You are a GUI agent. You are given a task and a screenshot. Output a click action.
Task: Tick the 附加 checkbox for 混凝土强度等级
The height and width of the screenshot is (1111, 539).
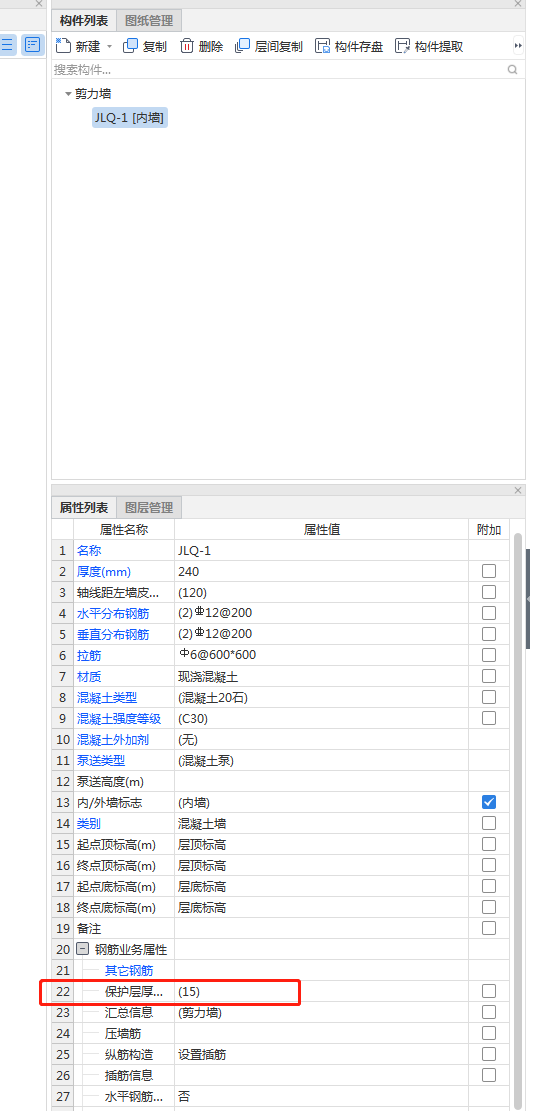click(x=489, y=718)
